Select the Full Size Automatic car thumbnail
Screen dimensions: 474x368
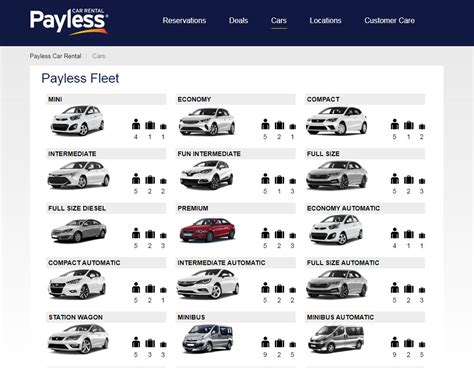337,284
